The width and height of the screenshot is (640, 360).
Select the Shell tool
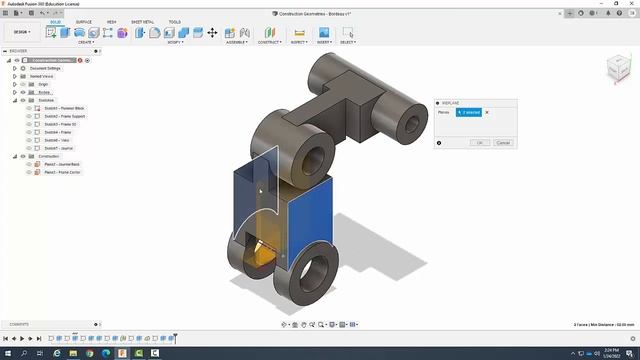pos(169,33)
